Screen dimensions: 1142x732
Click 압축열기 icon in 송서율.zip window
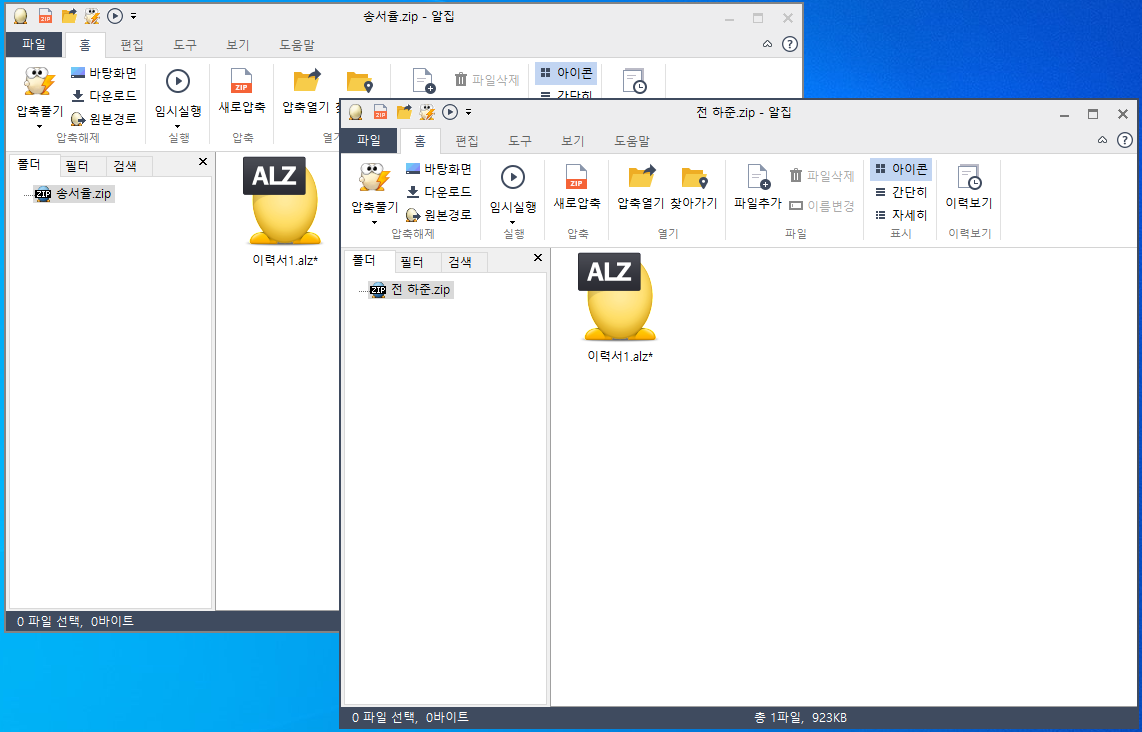(x=307, y=81)
